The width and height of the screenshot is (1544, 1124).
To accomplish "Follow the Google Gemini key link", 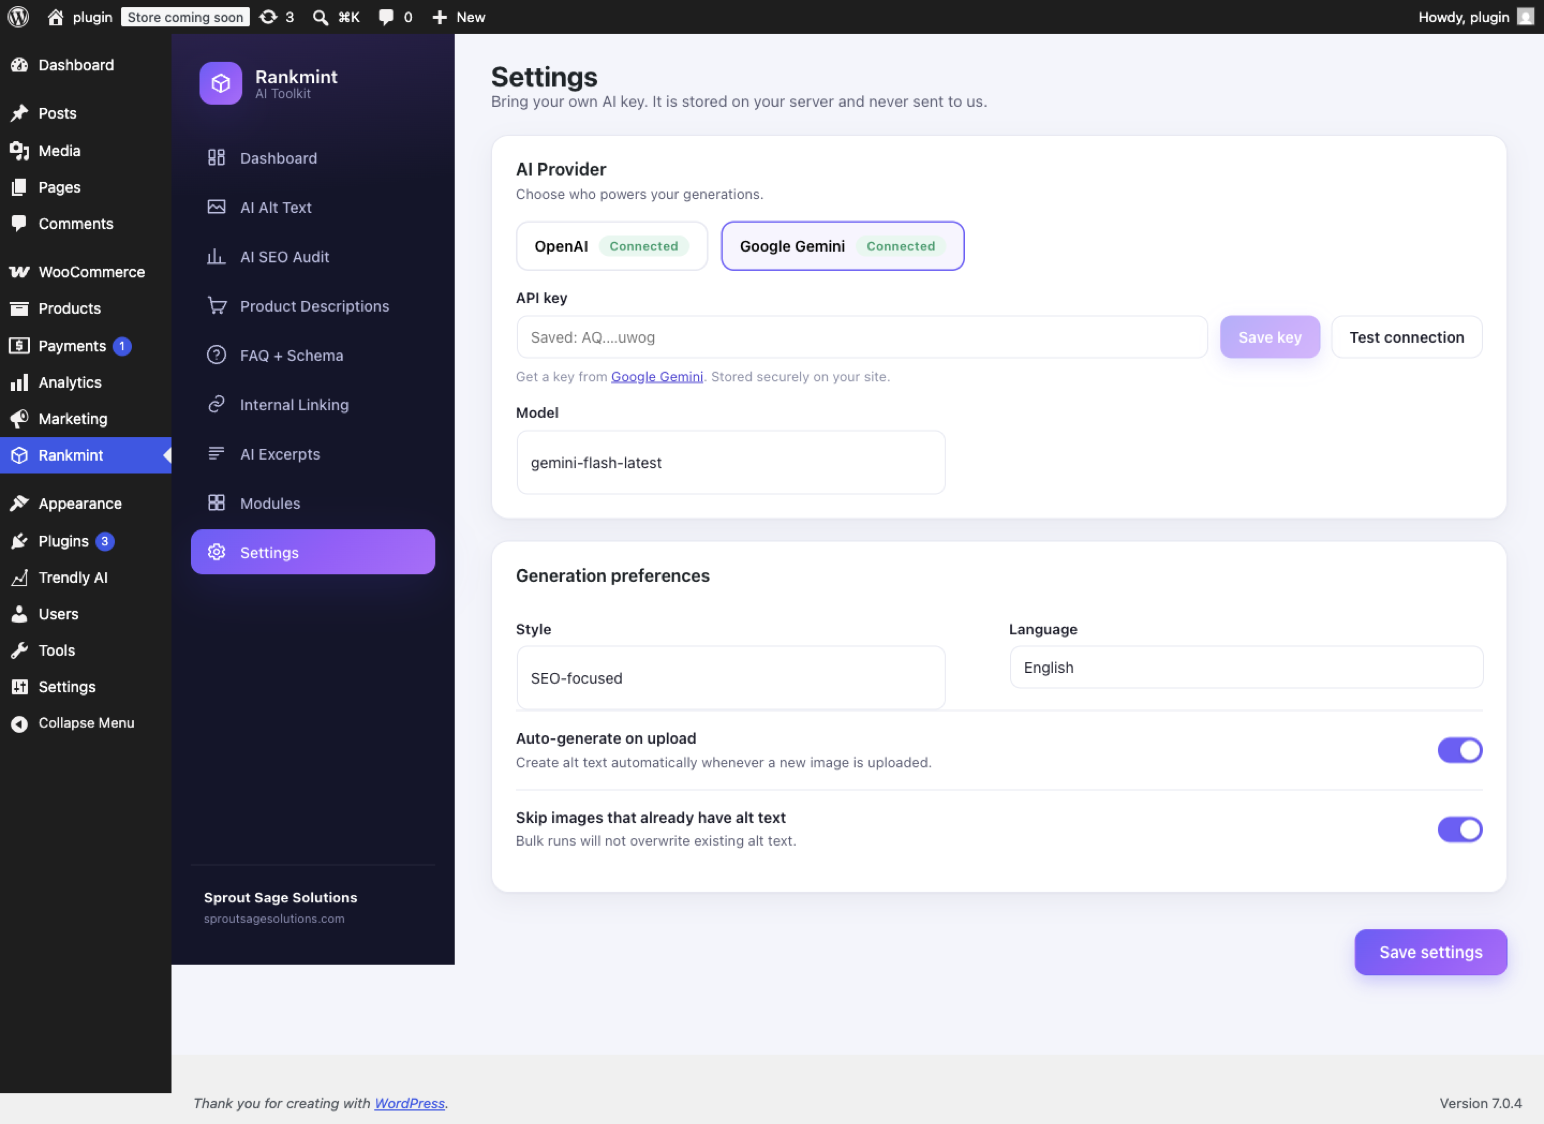I will point(657,377).
